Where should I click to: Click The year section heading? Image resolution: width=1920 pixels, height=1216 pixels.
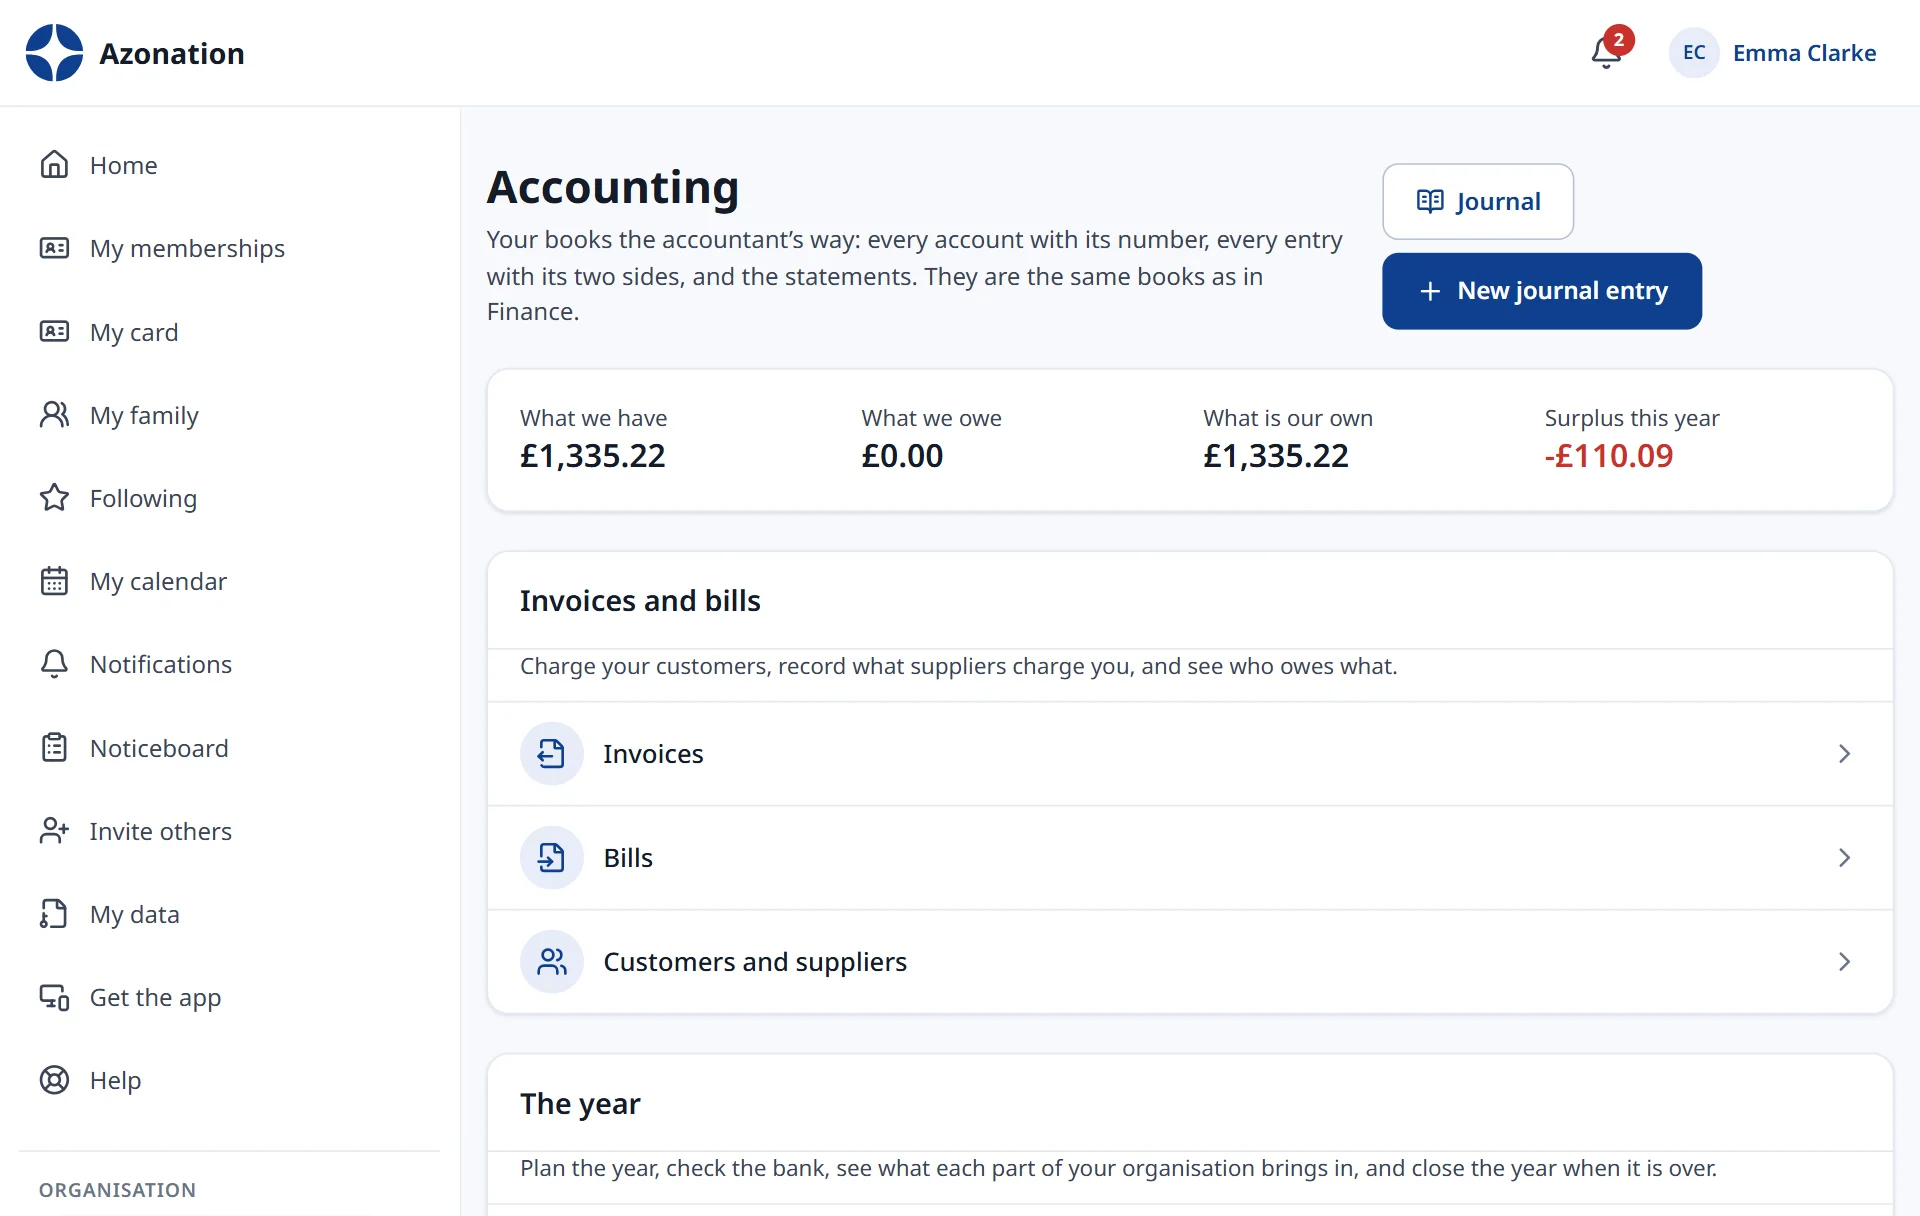580,1103
